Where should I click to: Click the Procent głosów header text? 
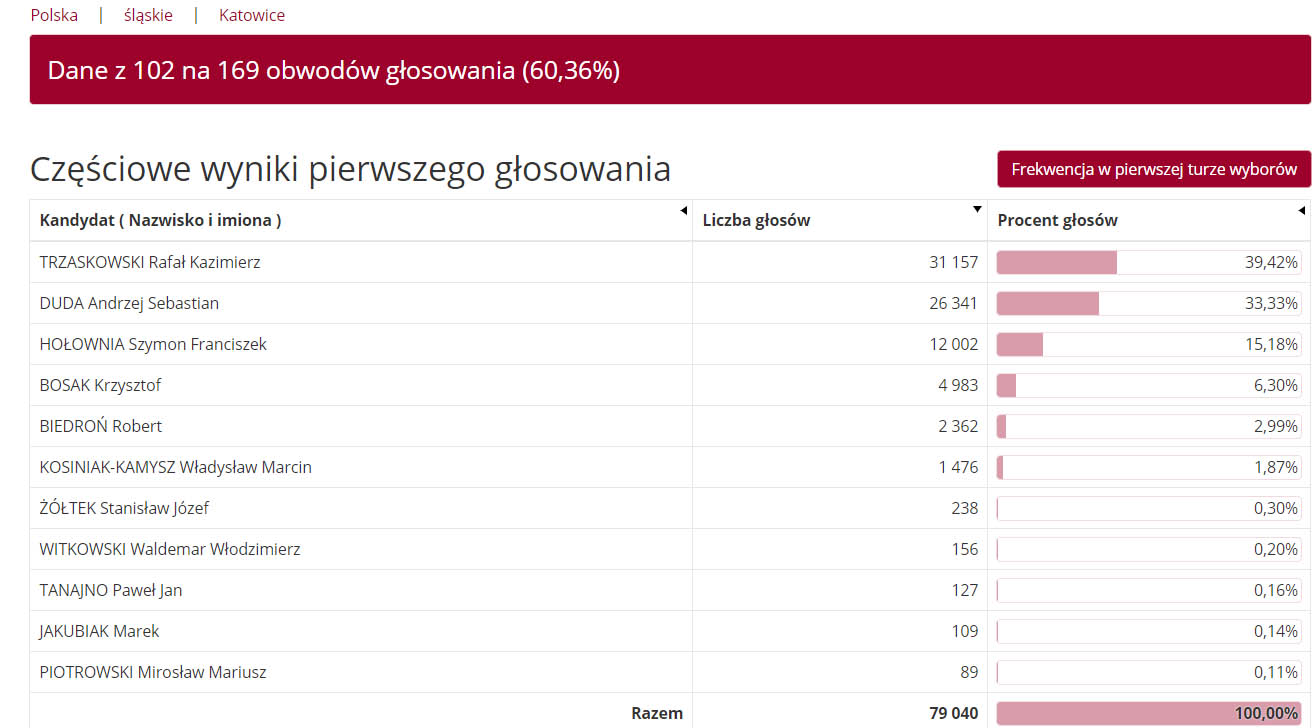point(1057,220)
